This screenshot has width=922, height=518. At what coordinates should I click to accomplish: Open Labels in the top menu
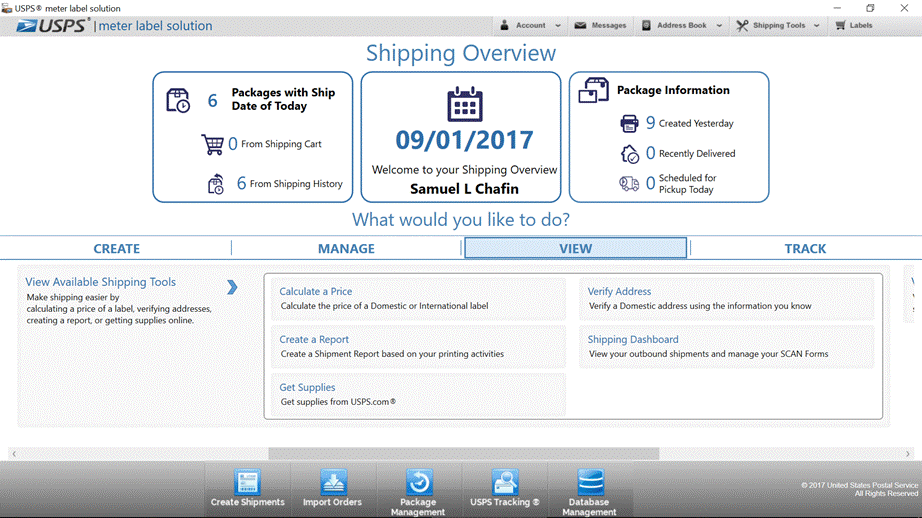tap(854, 25)
